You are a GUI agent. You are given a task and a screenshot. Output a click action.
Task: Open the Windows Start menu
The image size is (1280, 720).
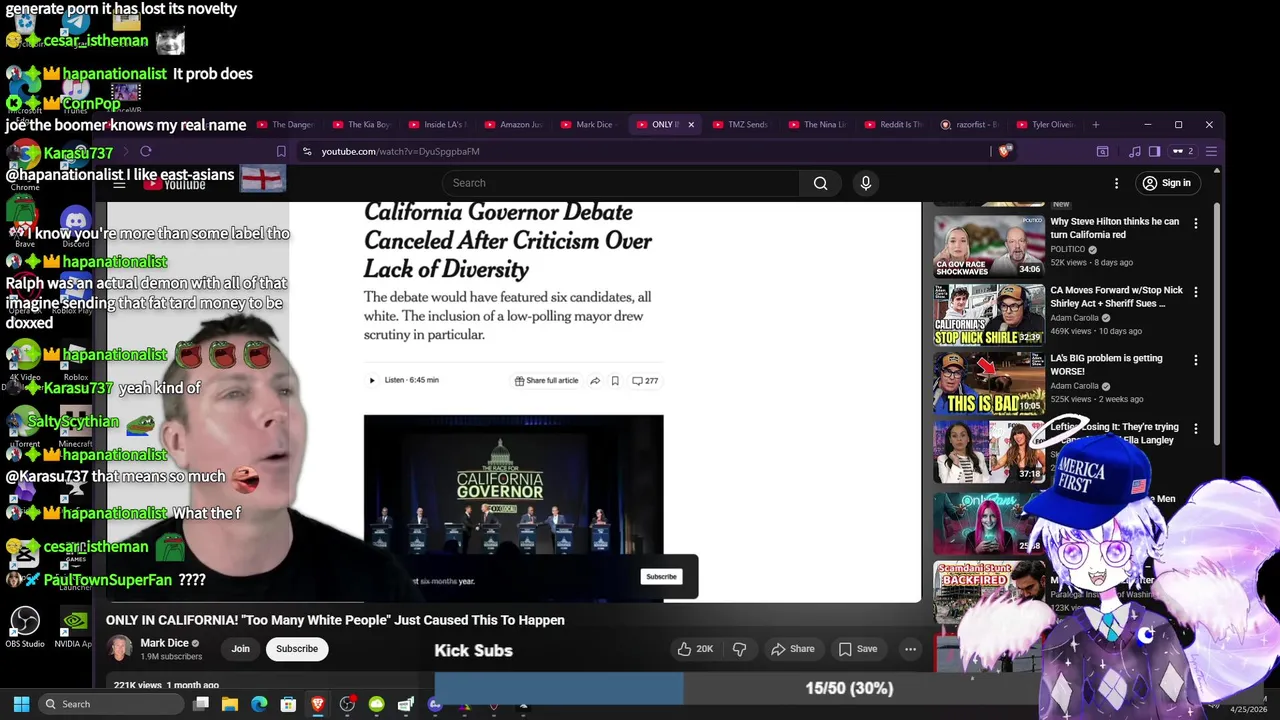click(x=21, y=704)
